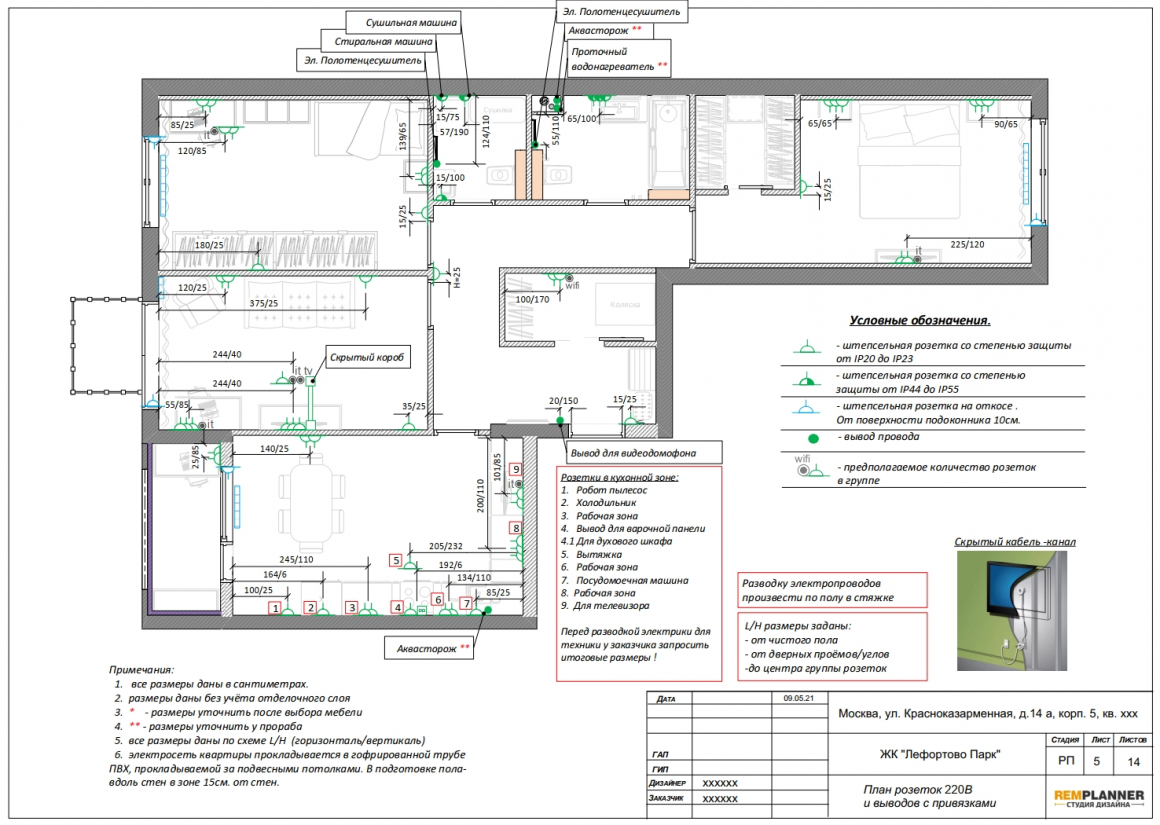Viewport: 1160px width, 825px height.
Task: Click the wifi socket group symbol in legend
Action: tap(809, 467)
